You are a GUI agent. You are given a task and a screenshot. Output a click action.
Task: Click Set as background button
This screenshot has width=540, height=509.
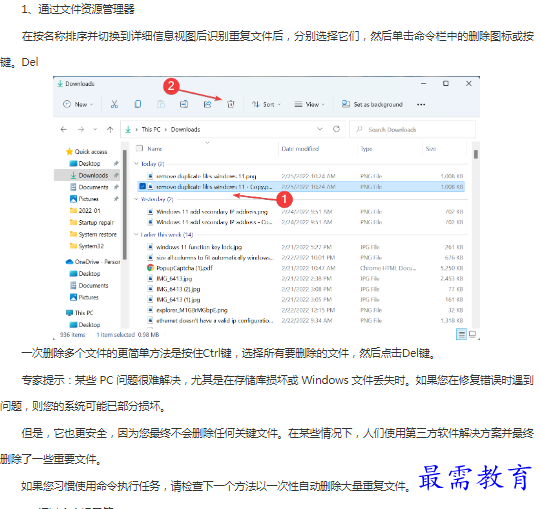click(372, 104)
